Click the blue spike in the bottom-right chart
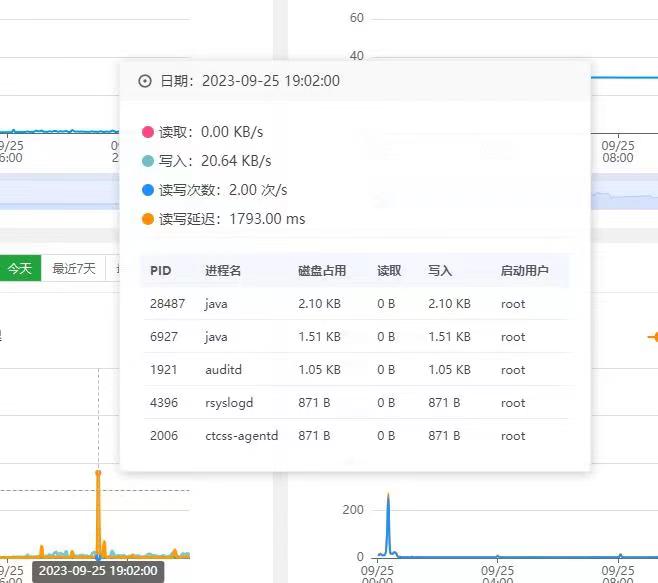 click(x=388, y=525)
